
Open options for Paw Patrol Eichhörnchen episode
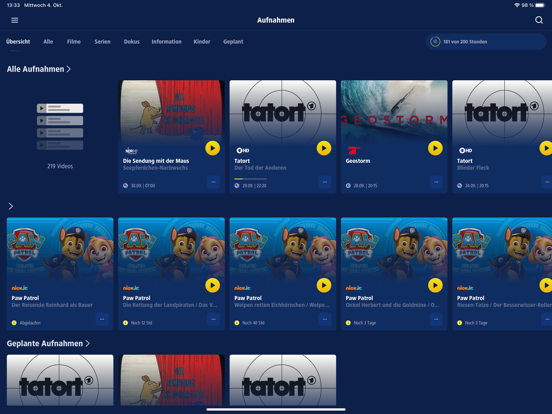click(325, 319)
